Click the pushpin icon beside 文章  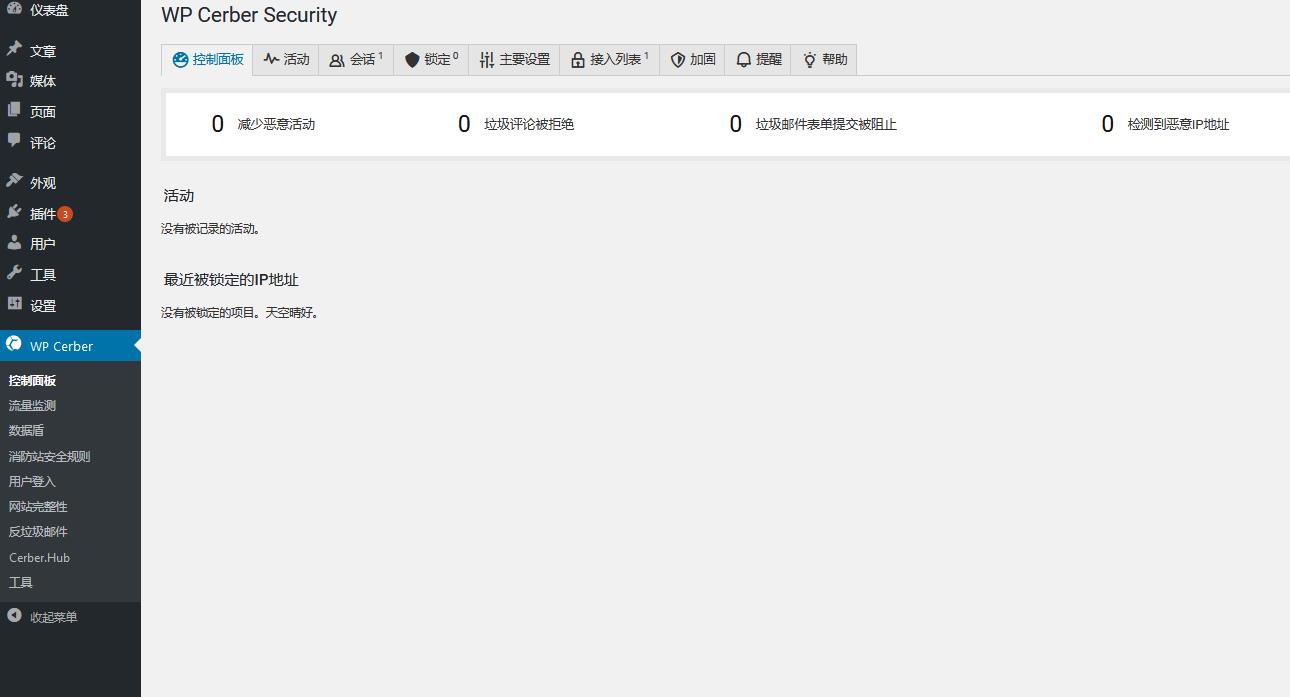coord(14,49)
